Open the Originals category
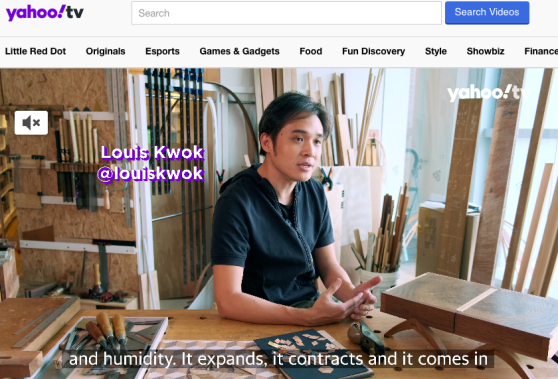The image size is (558, 379). (105, 51)
